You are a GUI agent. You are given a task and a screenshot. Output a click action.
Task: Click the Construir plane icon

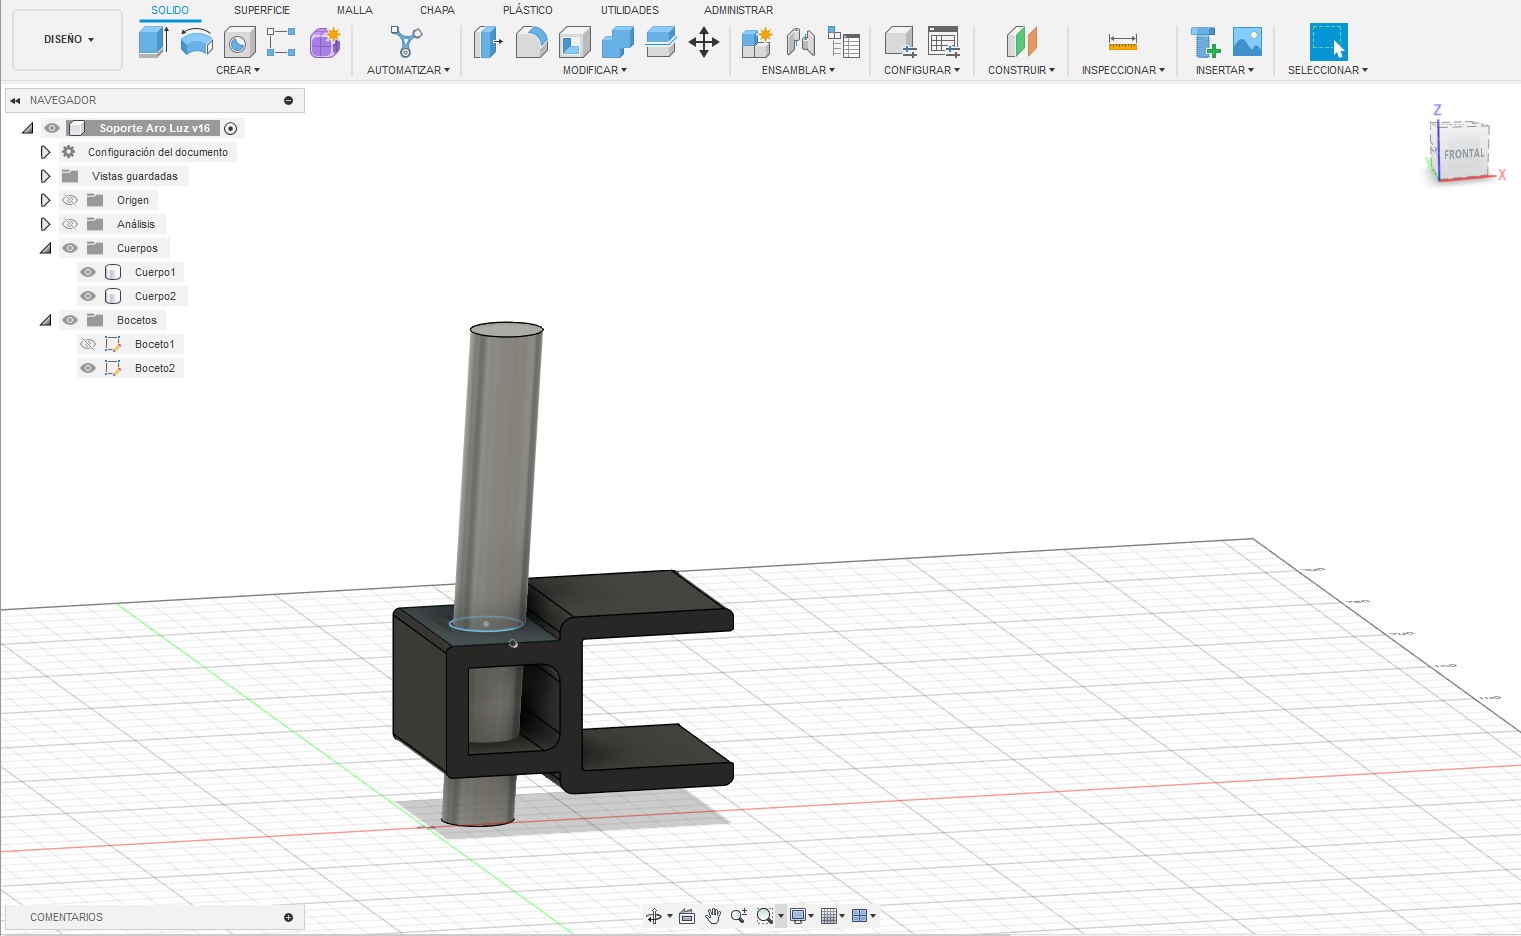click(x=1021, y=42)
